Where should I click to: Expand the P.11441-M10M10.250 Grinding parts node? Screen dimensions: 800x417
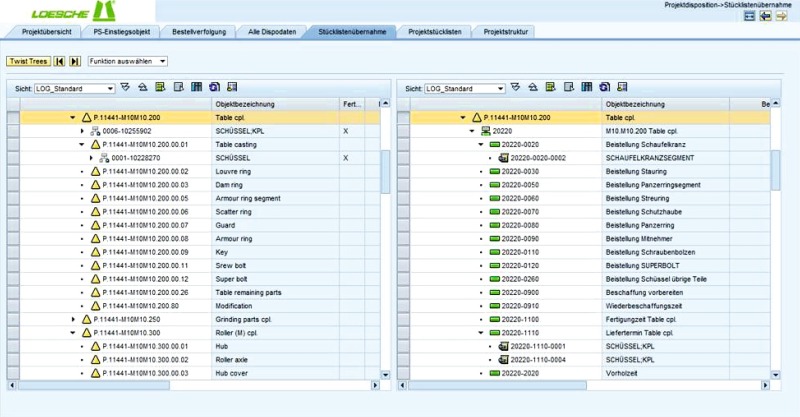[x=73, y=319]
